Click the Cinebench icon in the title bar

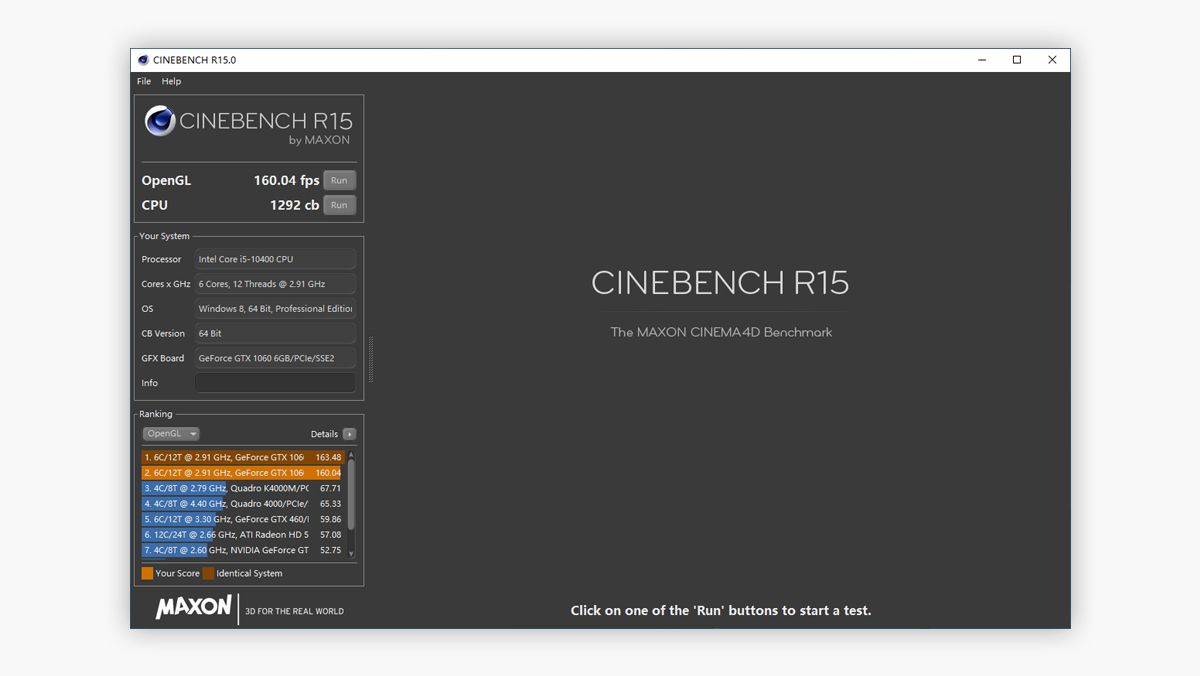[x=143, y=60]
